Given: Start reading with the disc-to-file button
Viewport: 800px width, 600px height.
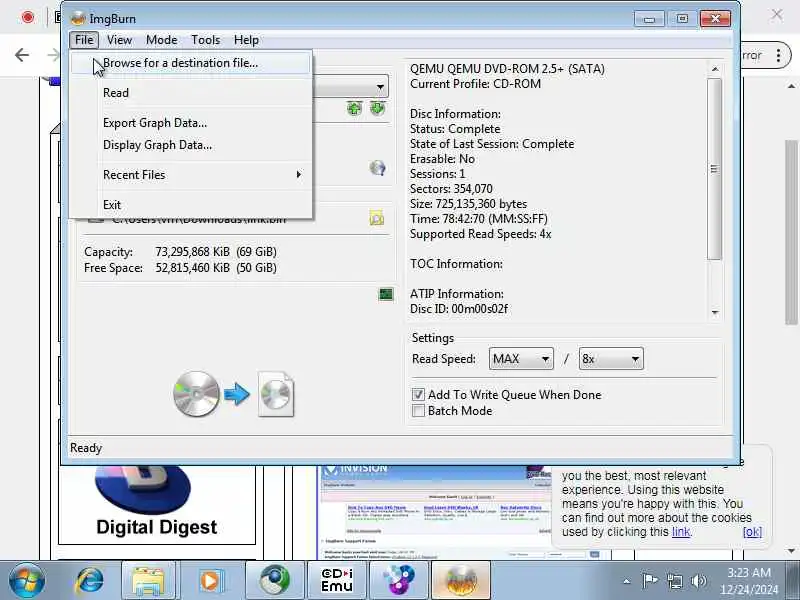Looking at the screenshot, I should [234, 394].
